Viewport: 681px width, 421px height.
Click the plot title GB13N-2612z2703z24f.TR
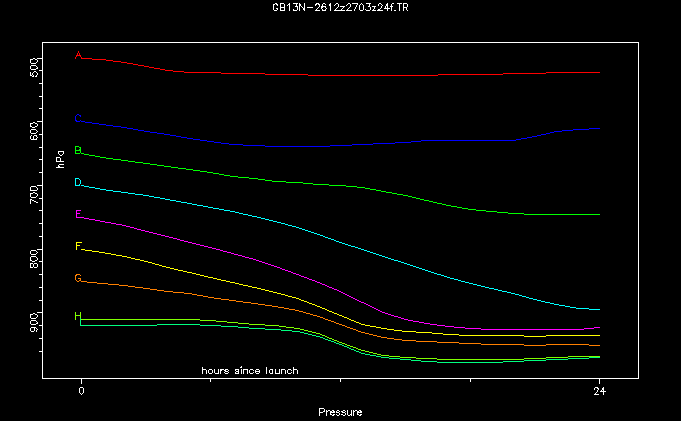point(340,6)
